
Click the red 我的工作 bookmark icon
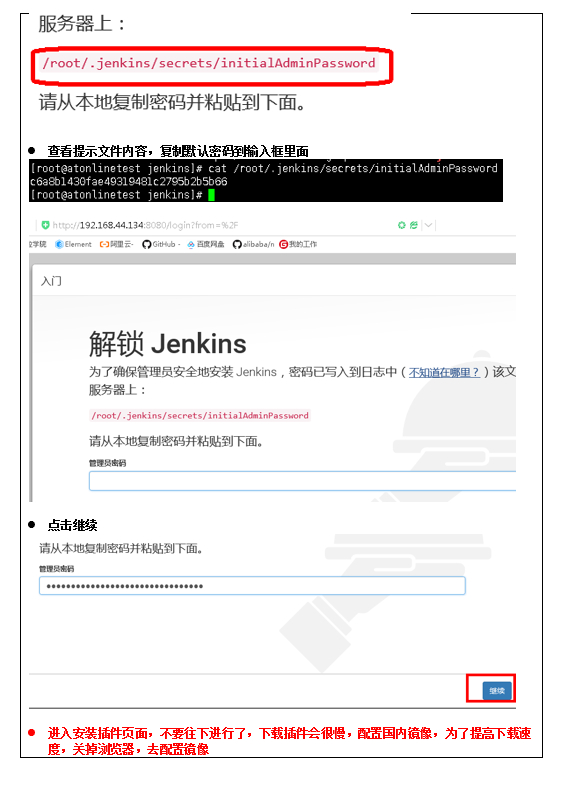point(283,244)
